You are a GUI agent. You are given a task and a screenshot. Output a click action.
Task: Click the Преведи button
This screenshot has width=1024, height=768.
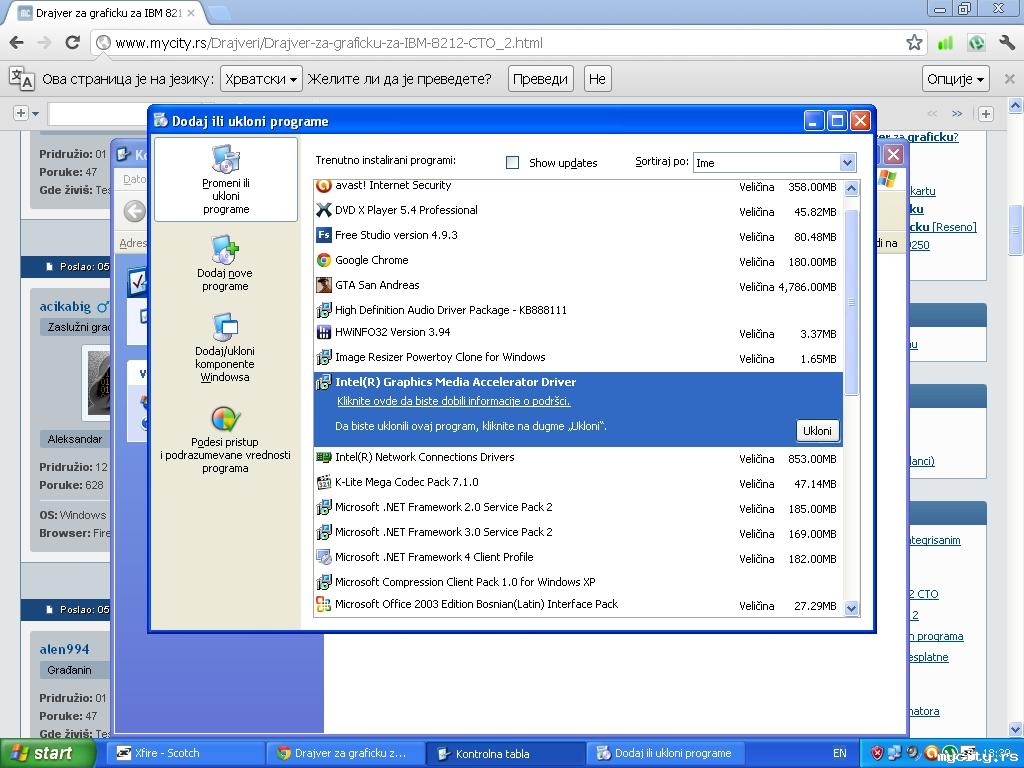[540, 79]
